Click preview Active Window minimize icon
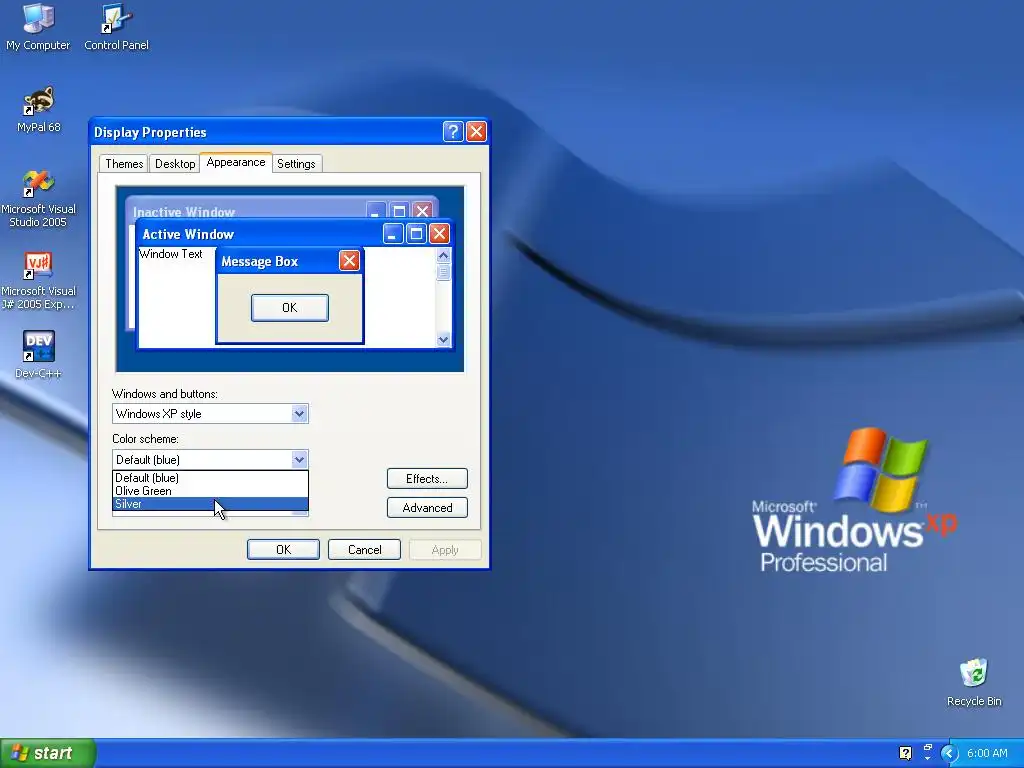 392,234
